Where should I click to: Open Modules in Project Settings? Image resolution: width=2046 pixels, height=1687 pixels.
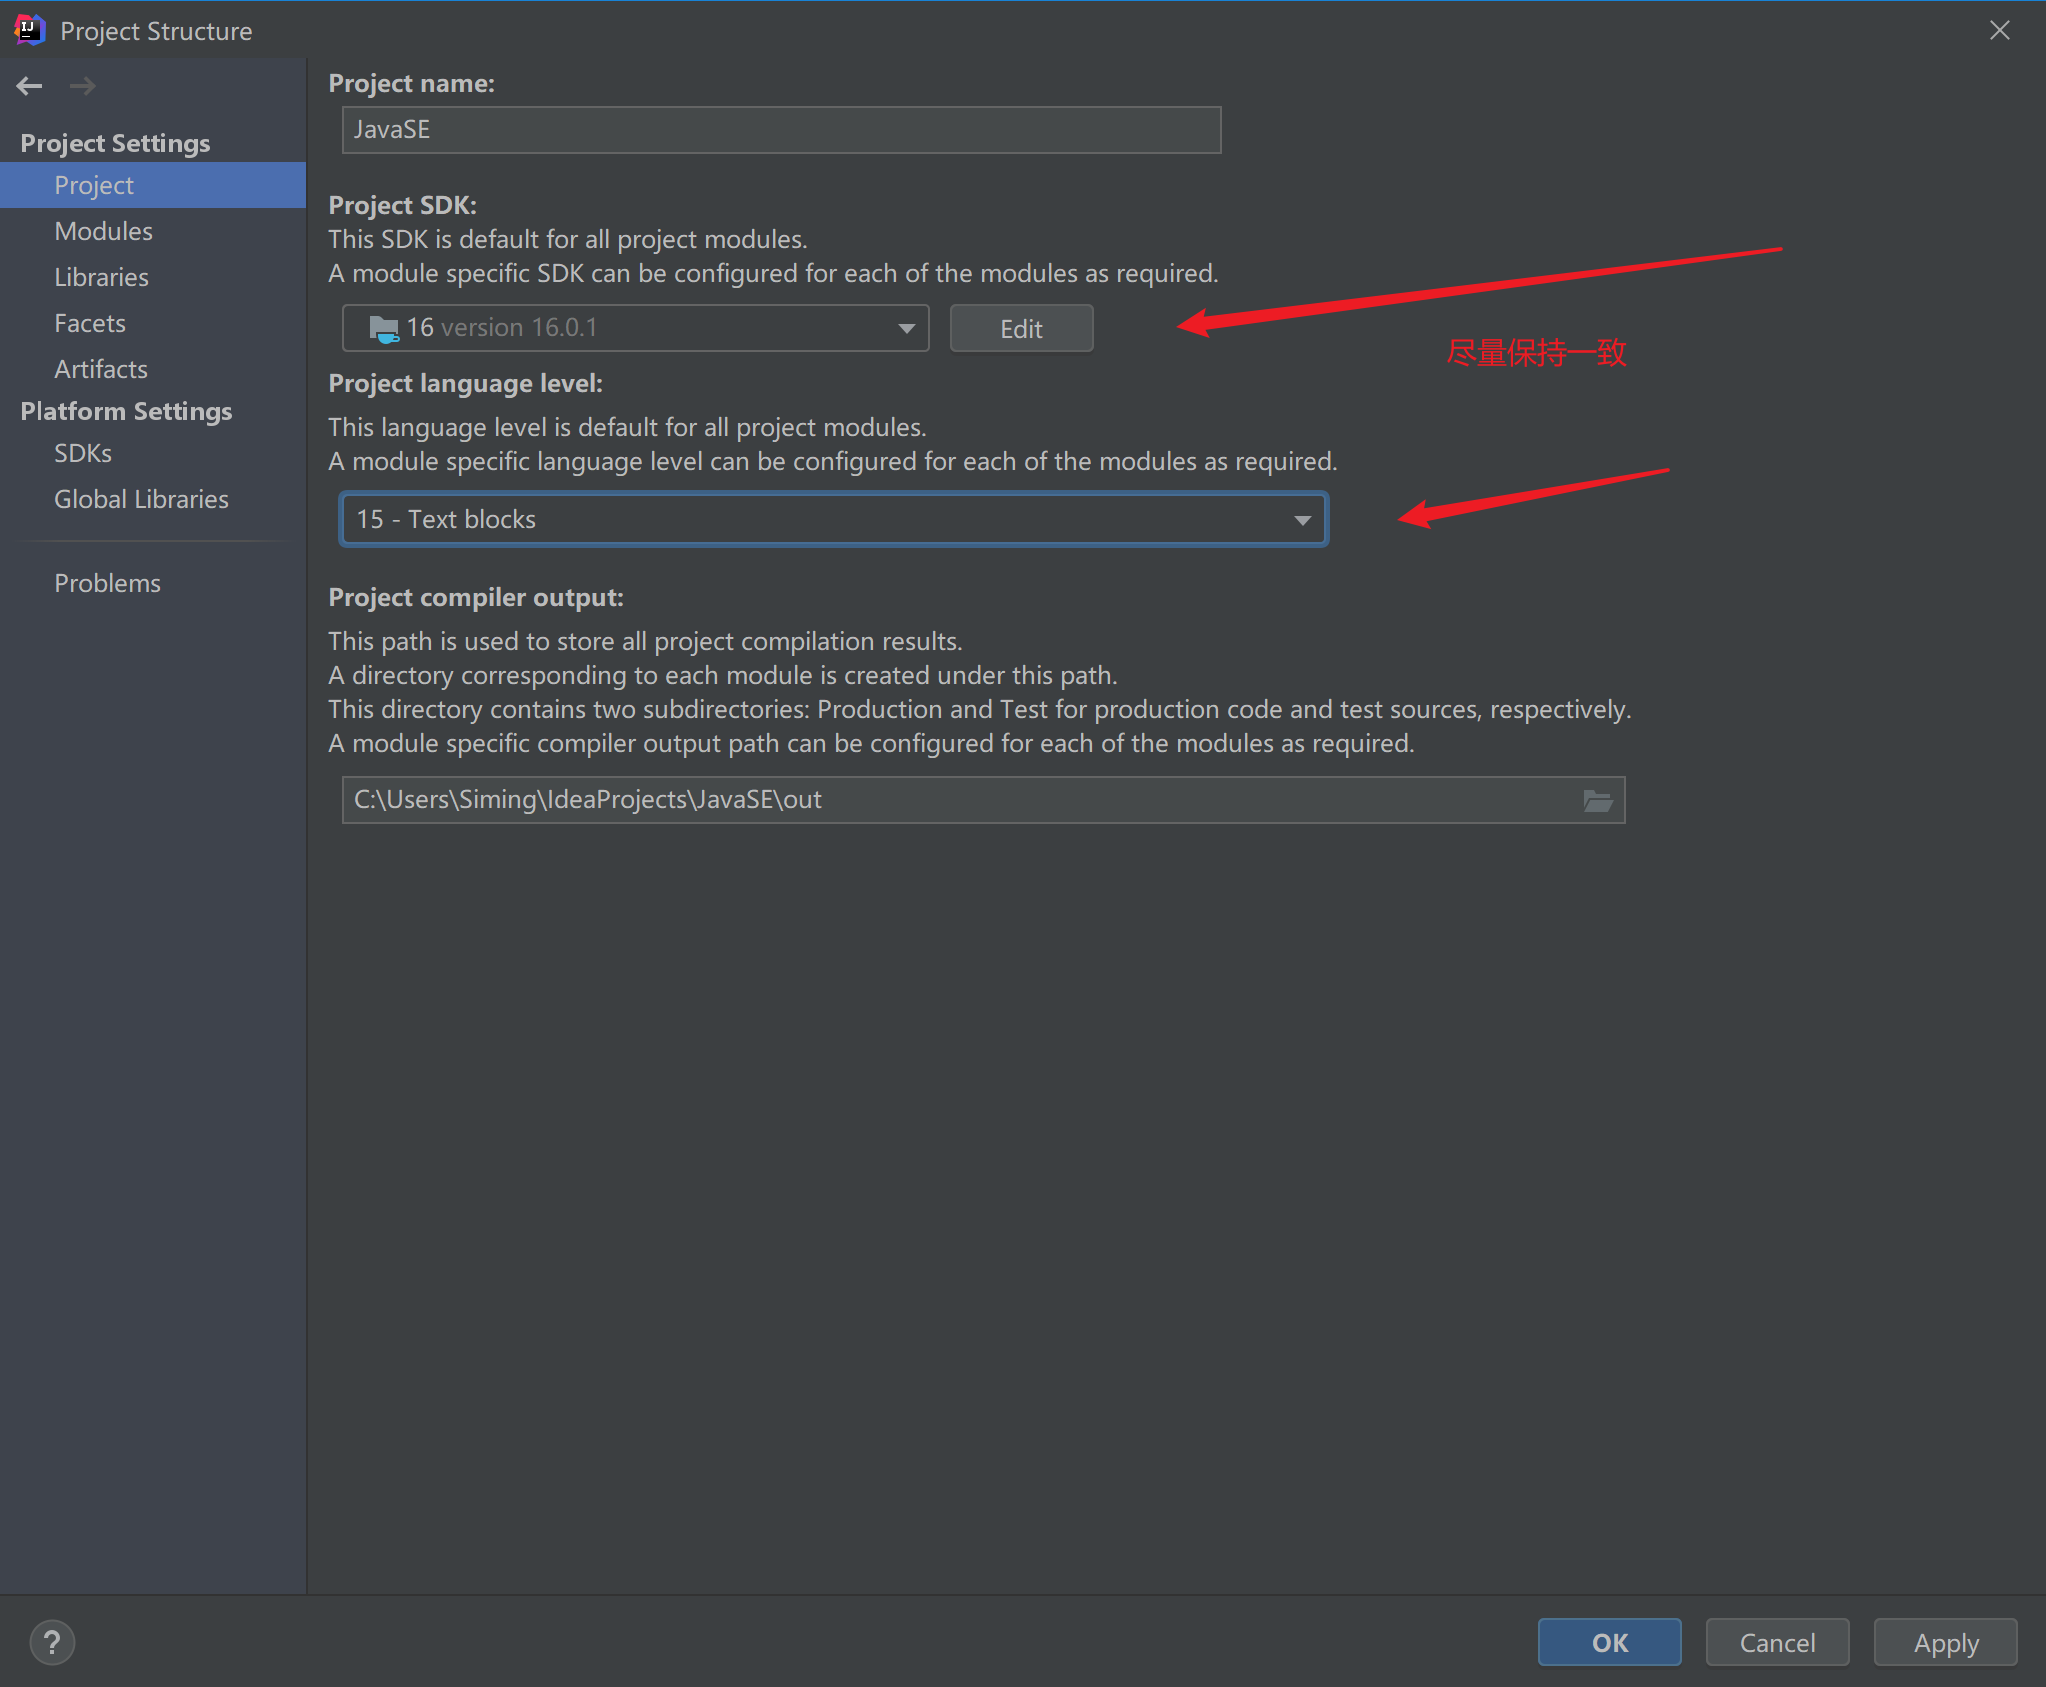tap(103, 231)
